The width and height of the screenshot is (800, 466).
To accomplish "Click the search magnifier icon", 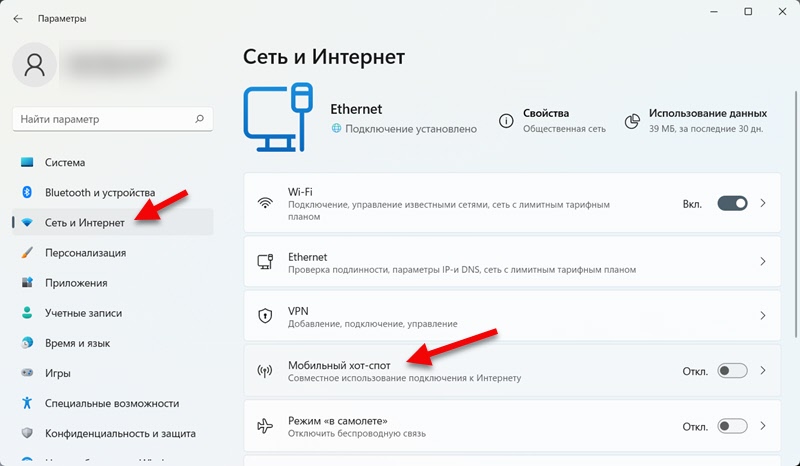I will tap(201, 120).
